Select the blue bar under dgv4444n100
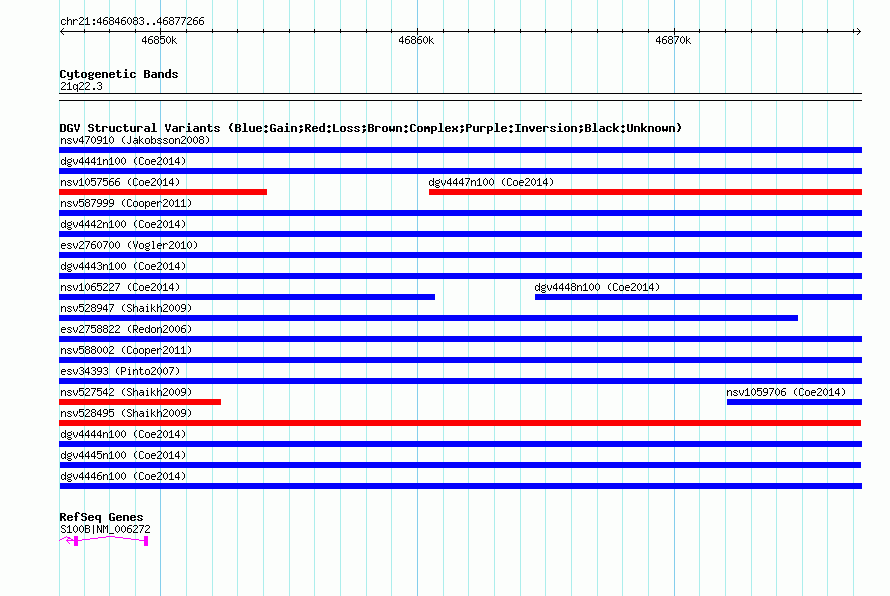Screen dimensions: 890x596 (x=460, y=444)
